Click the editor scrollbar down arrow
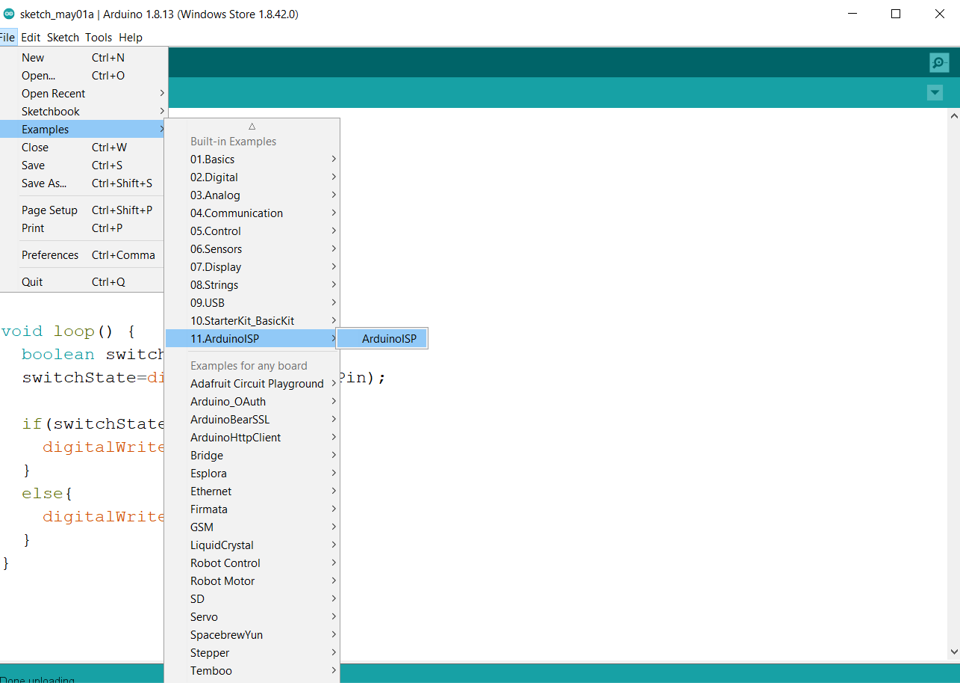 pos(954,652)
